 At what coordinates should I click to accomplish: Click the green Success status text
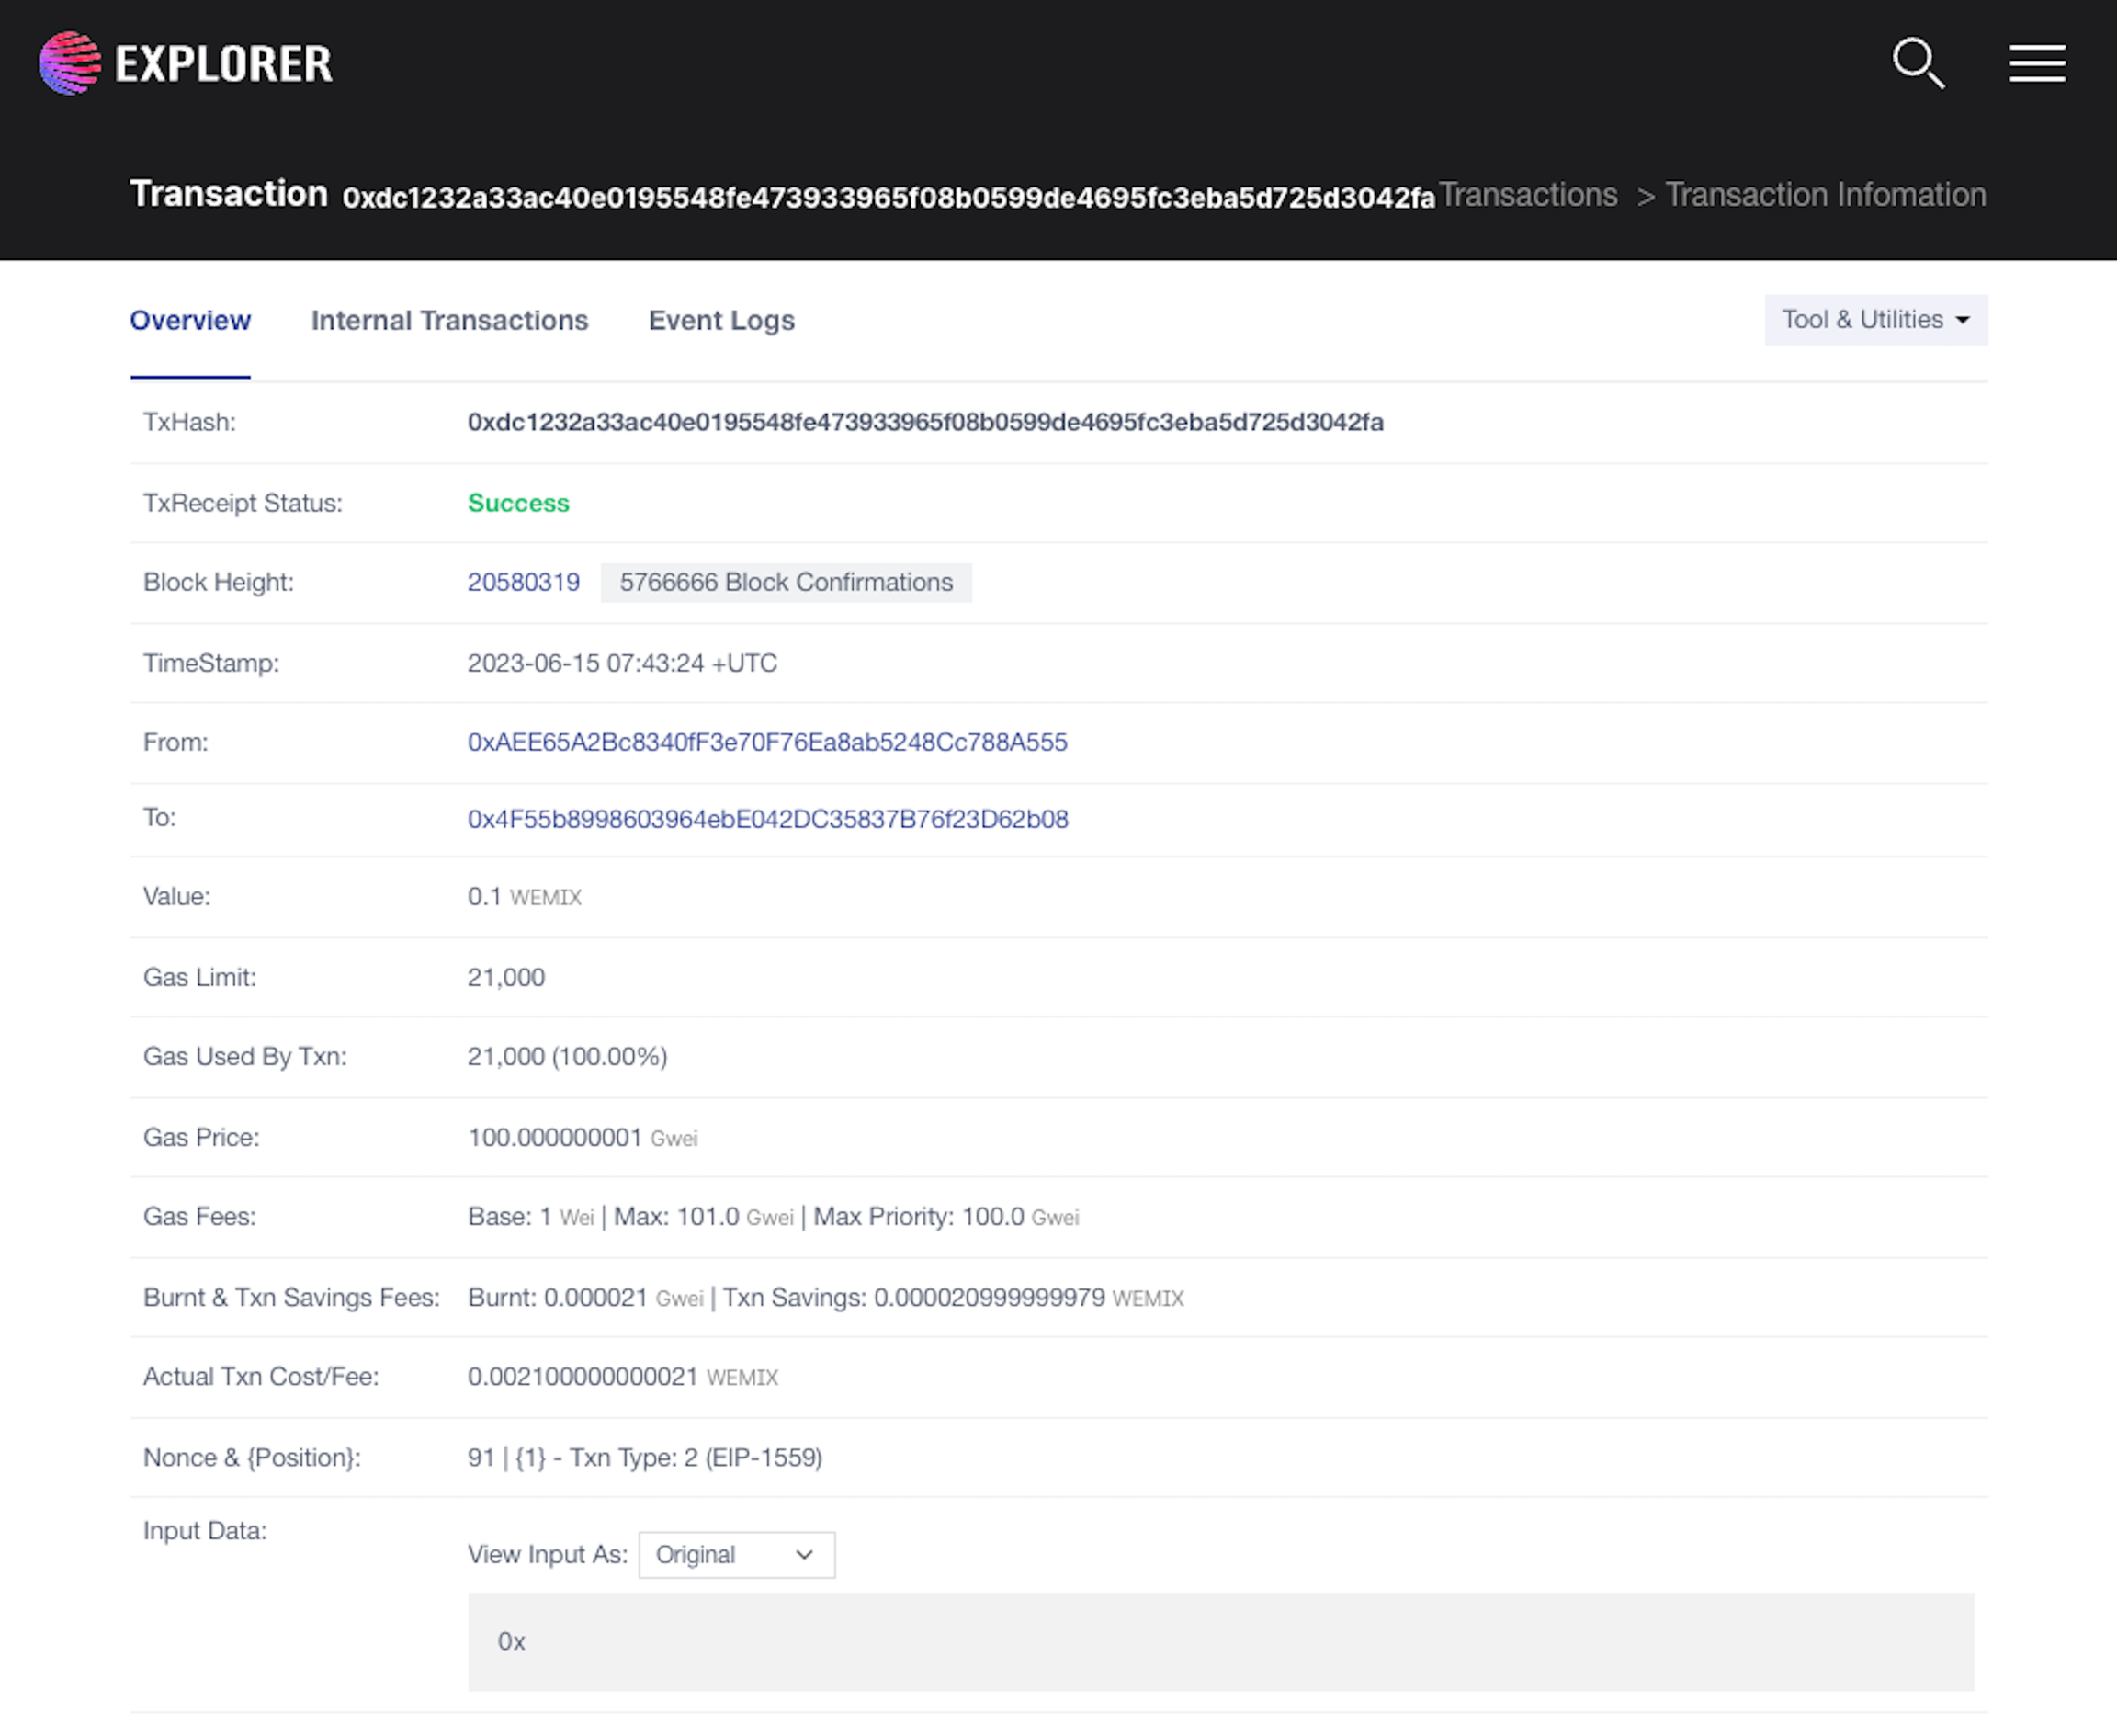click(x=518, y=503)
